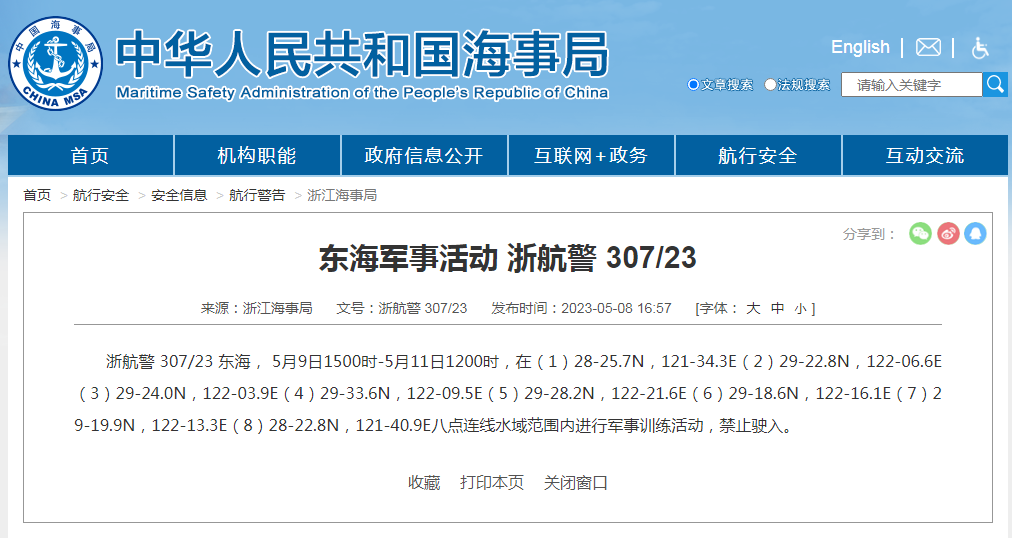This screenshot has height=538, width=1012.
Task: Share to Weibo via red icon
Action: (948, 234)
